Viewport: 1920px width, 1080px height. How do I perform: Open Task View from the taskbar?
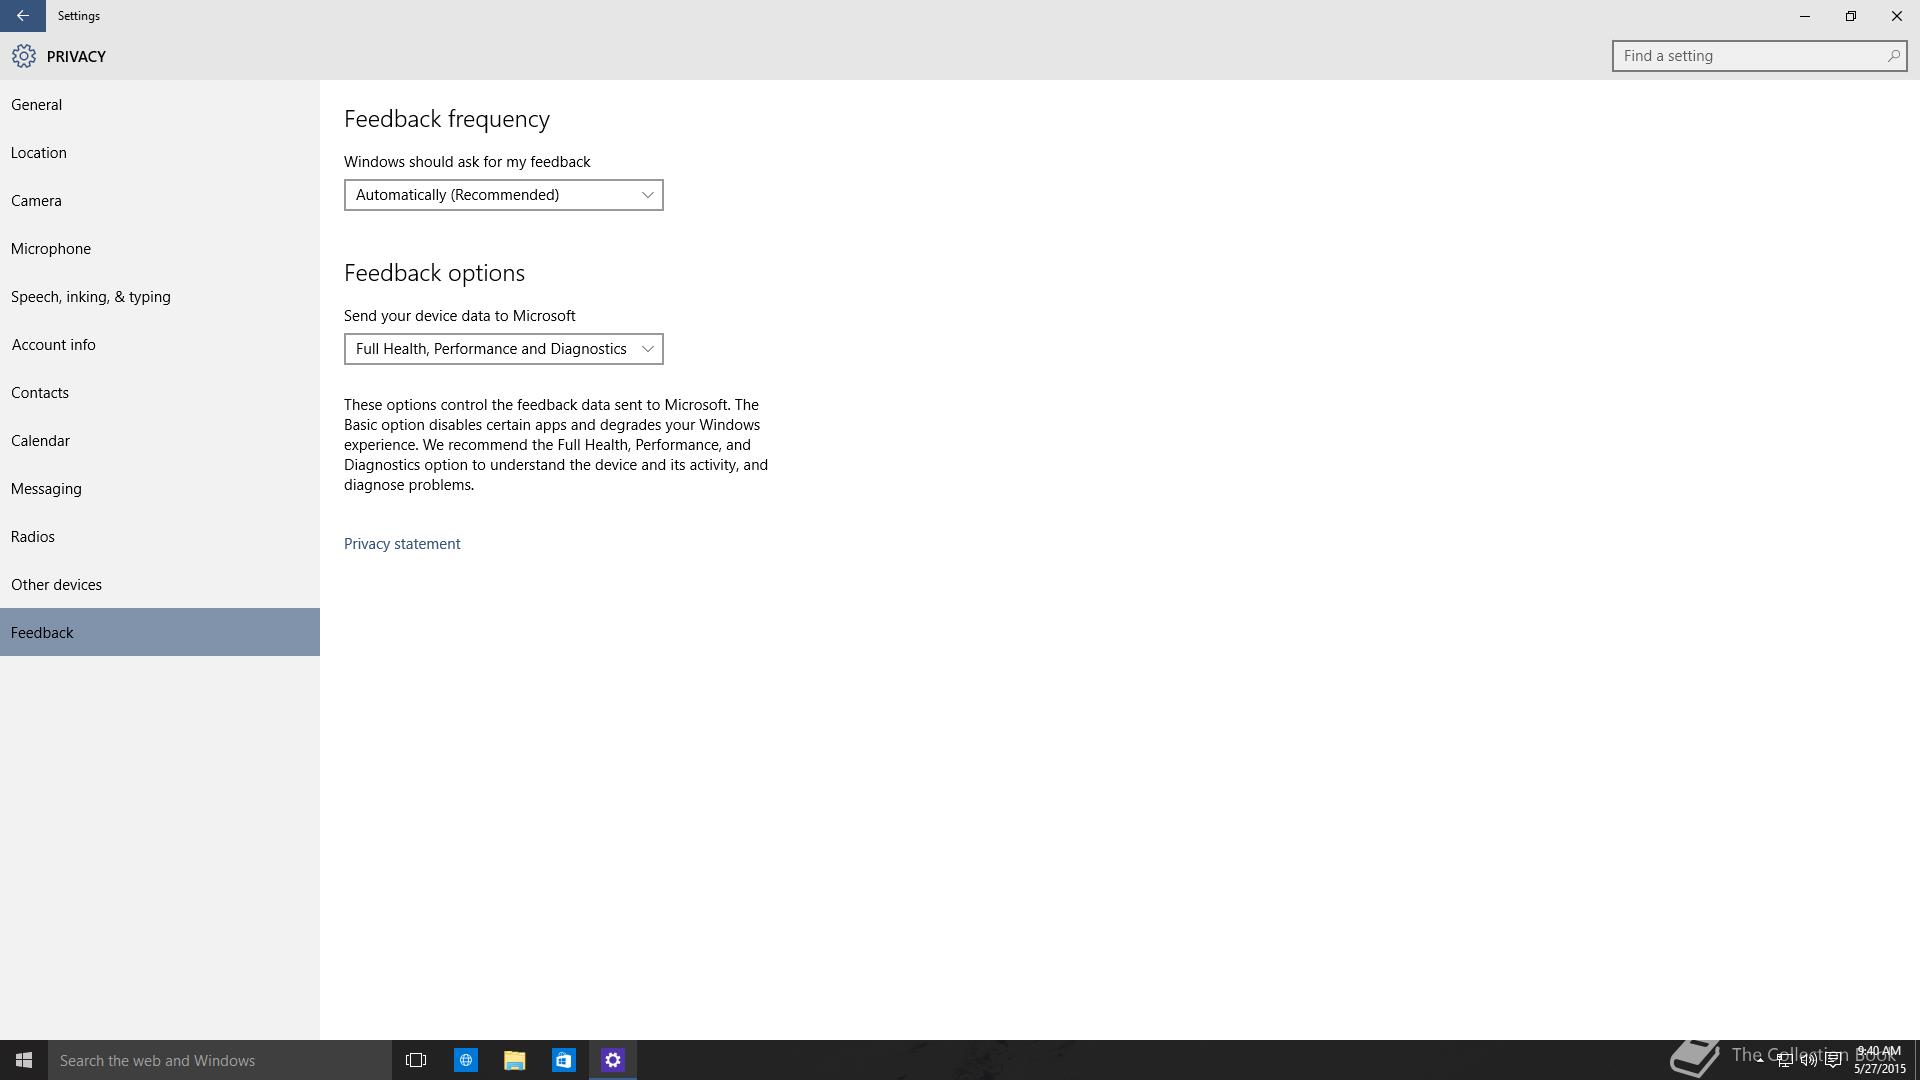[416, 1060]
